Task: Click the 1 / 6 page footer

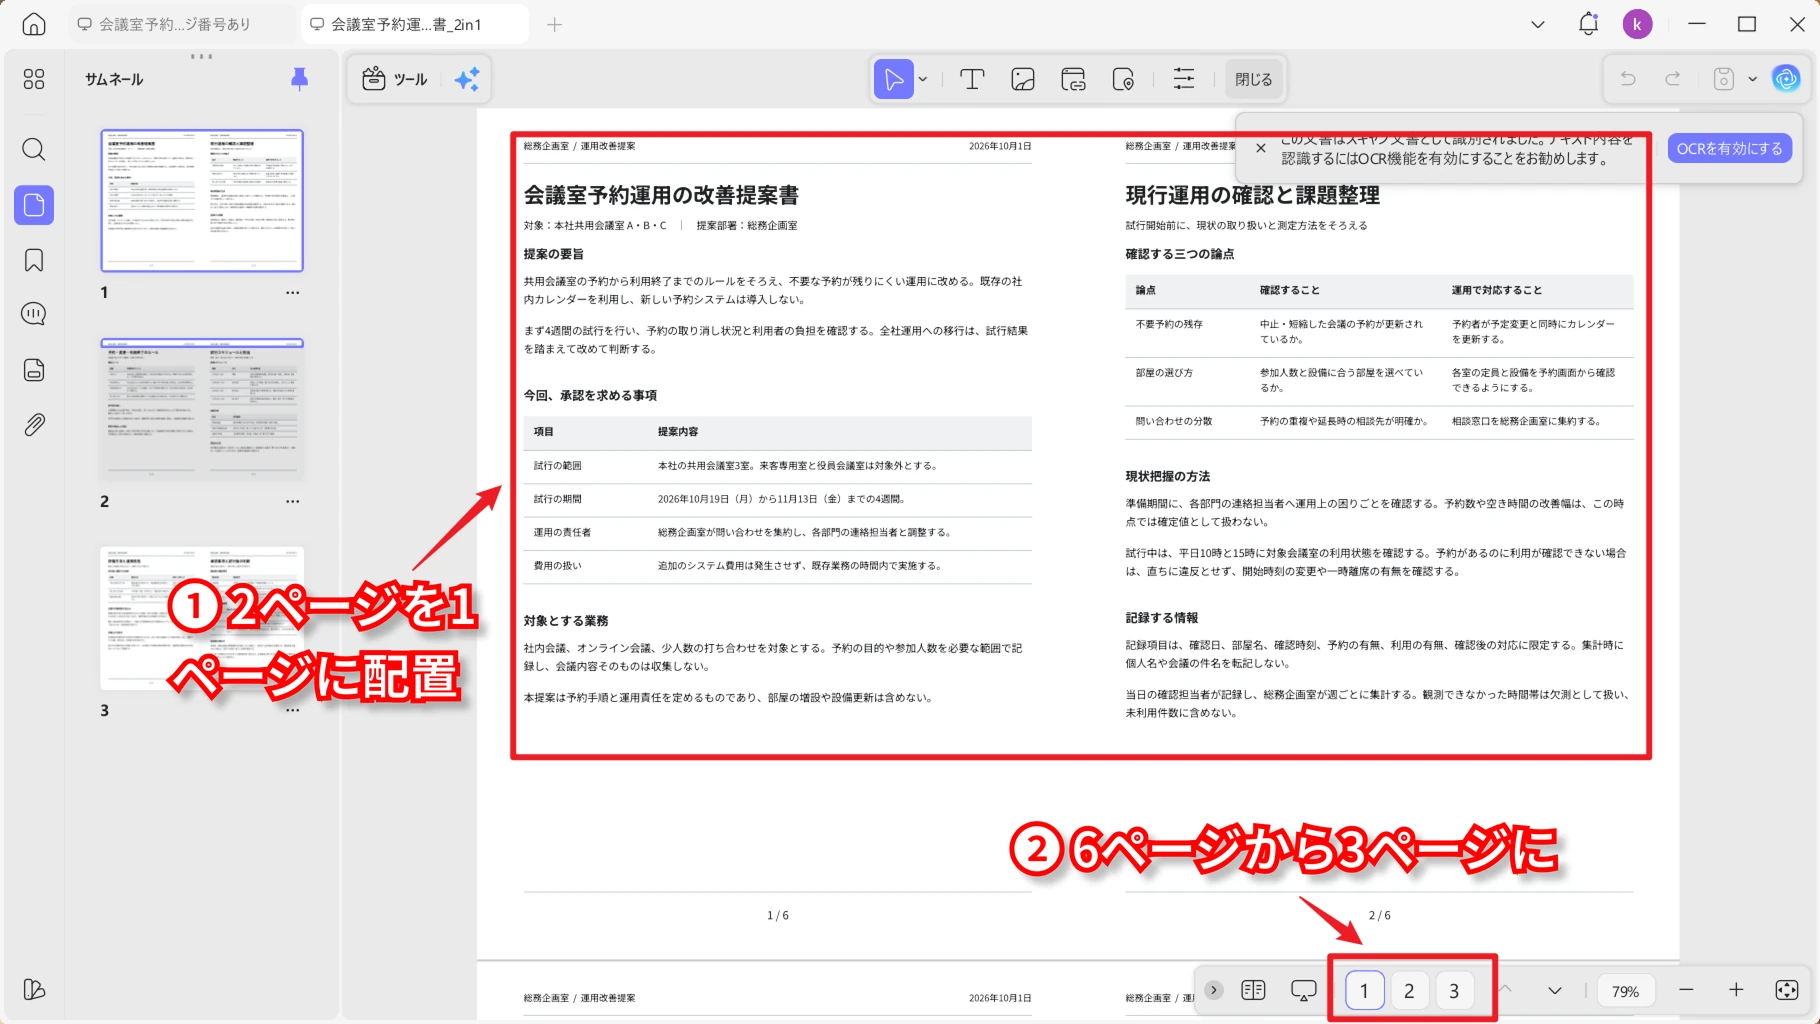Action: [777, 915]
